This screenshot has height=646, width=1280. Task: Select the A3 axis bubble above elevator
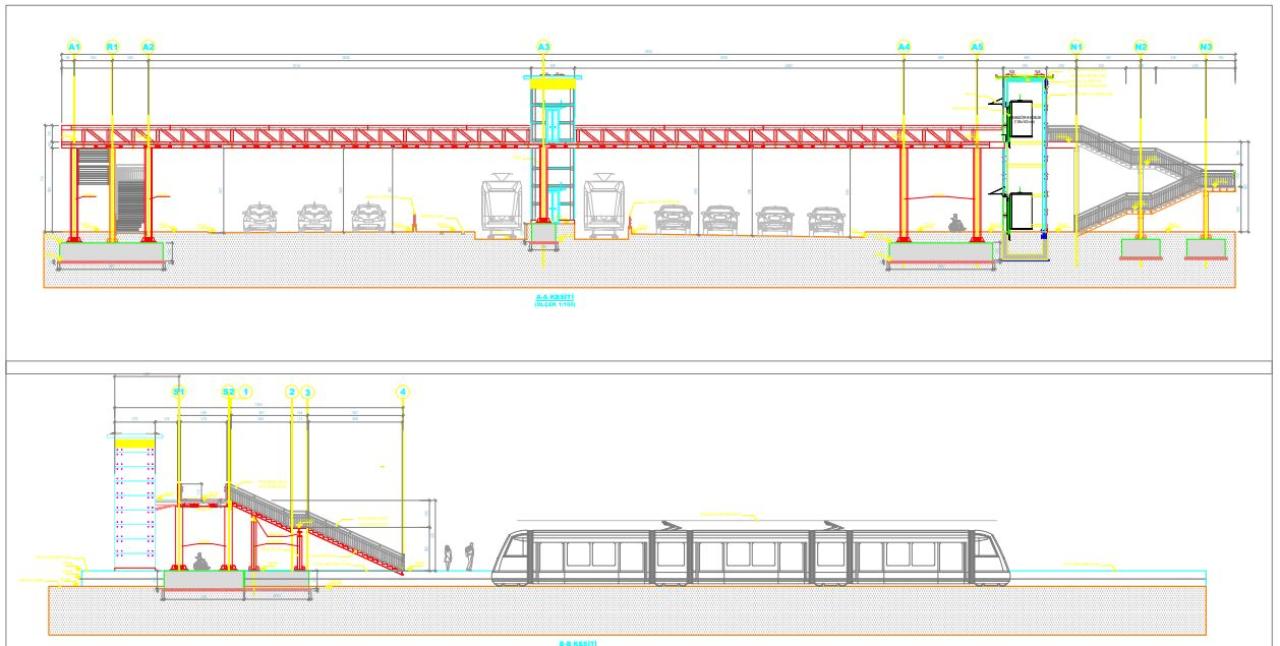click(543, 47)
